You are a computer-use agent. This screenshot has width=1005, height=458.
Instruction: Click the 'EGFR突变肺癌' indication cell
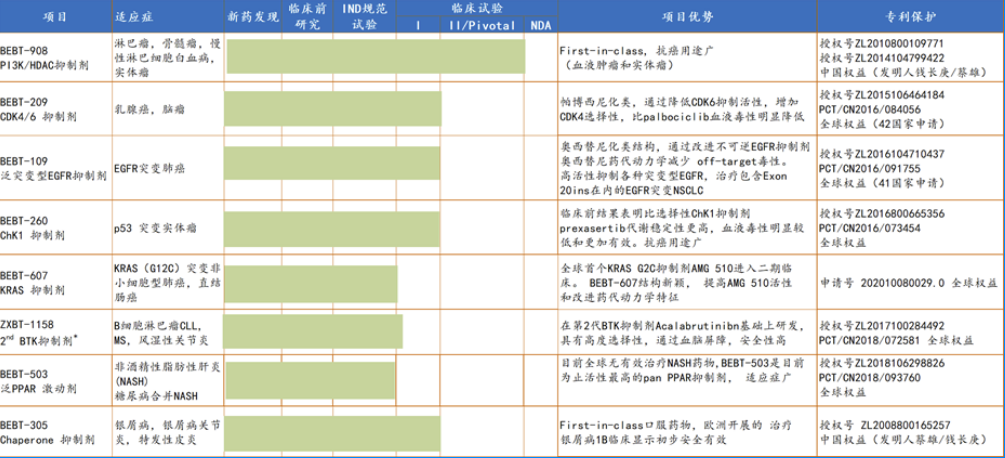pos(149,168)
